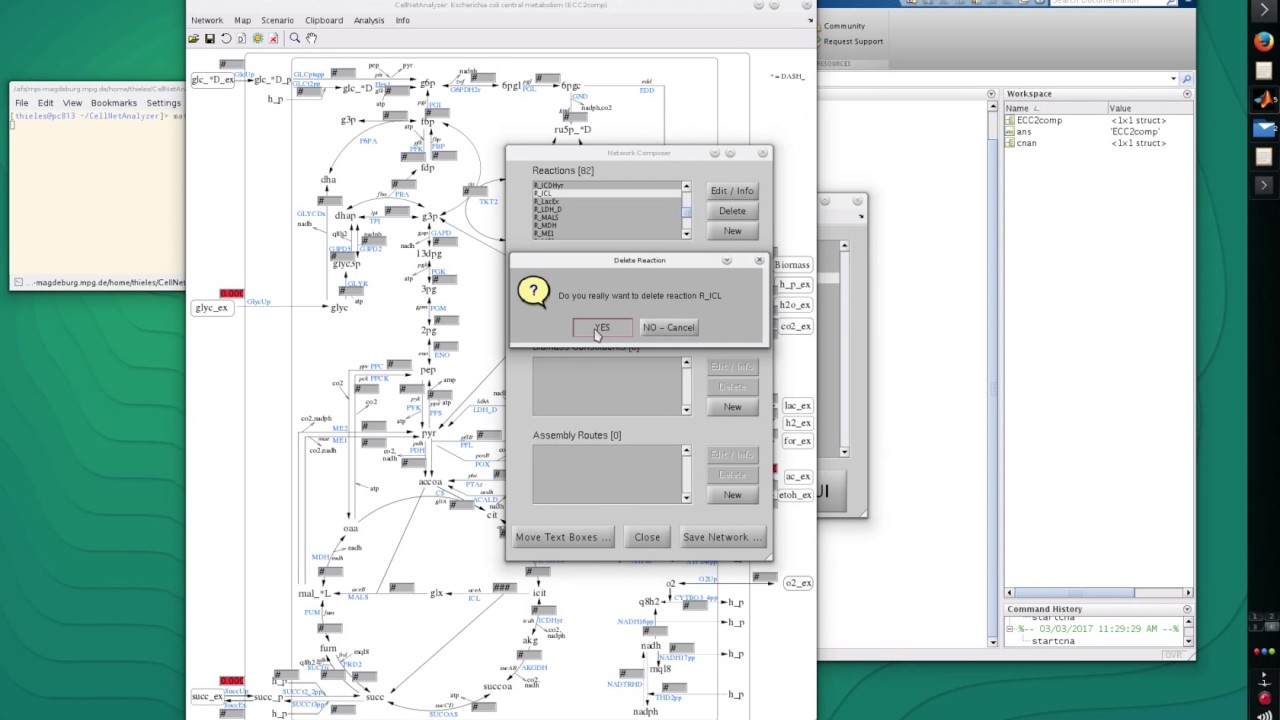Open MATLAB path dropdown arrow
The image size is (1280, 720).
1173,79
